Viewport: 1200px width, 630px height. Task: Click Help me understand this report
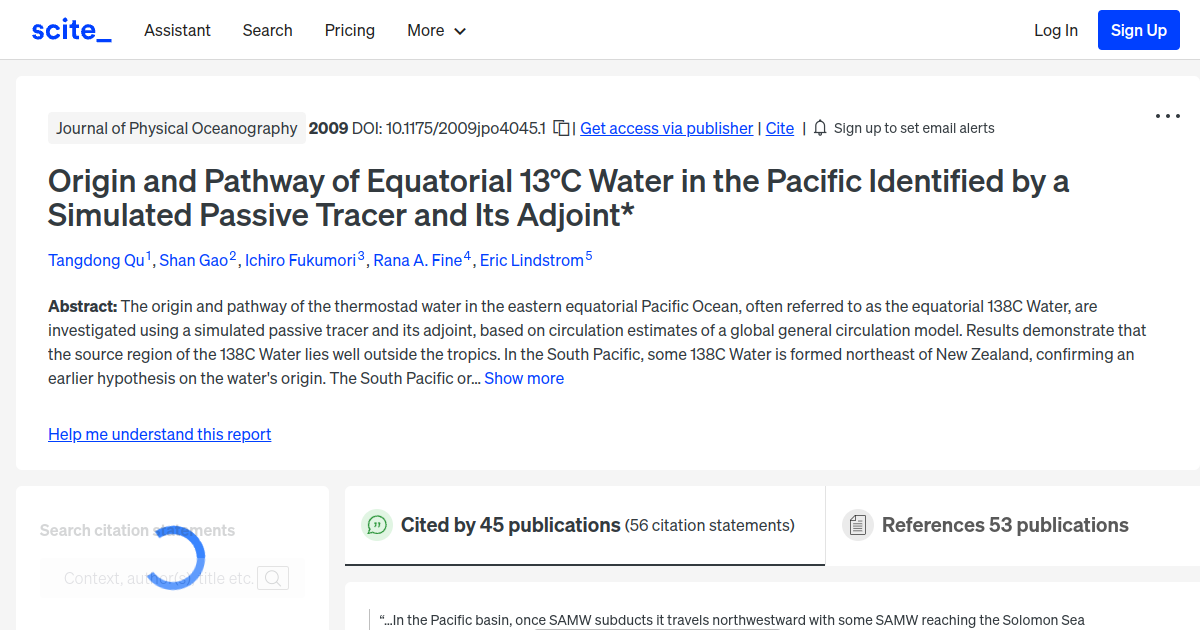pos(159,434)
